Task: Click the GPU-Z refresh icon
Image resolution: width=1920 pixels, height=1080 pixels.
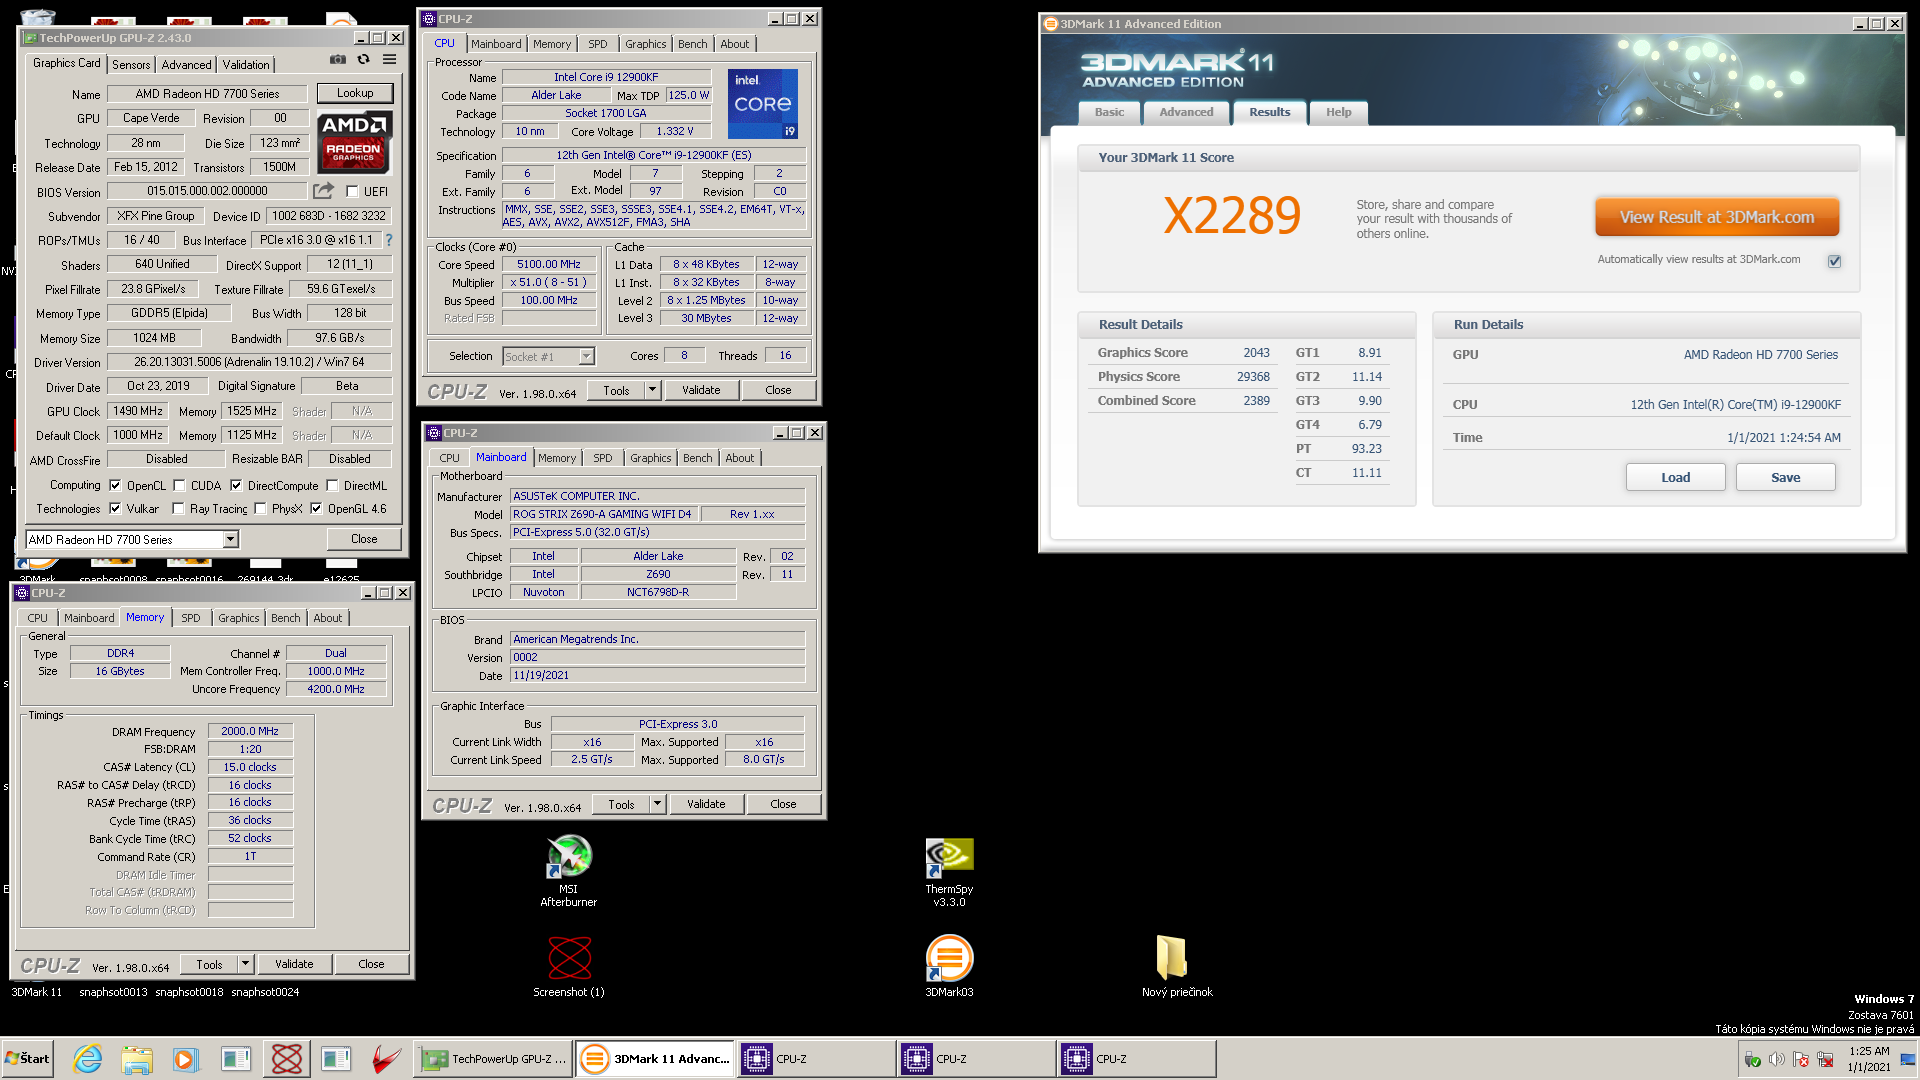Action: [364, 60]
